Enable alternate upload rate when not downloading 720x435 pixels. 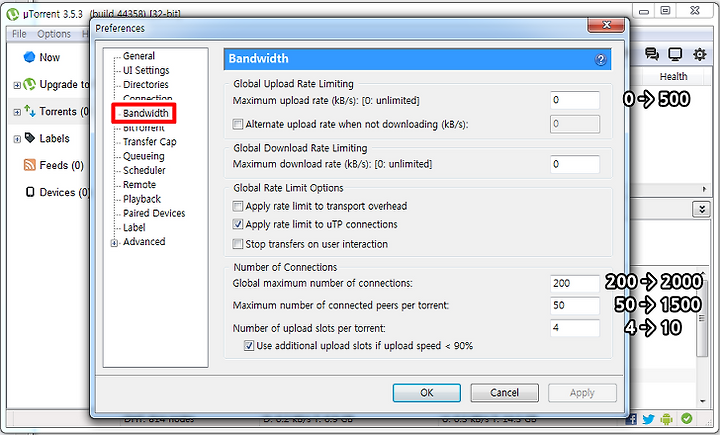pos(237,124)
